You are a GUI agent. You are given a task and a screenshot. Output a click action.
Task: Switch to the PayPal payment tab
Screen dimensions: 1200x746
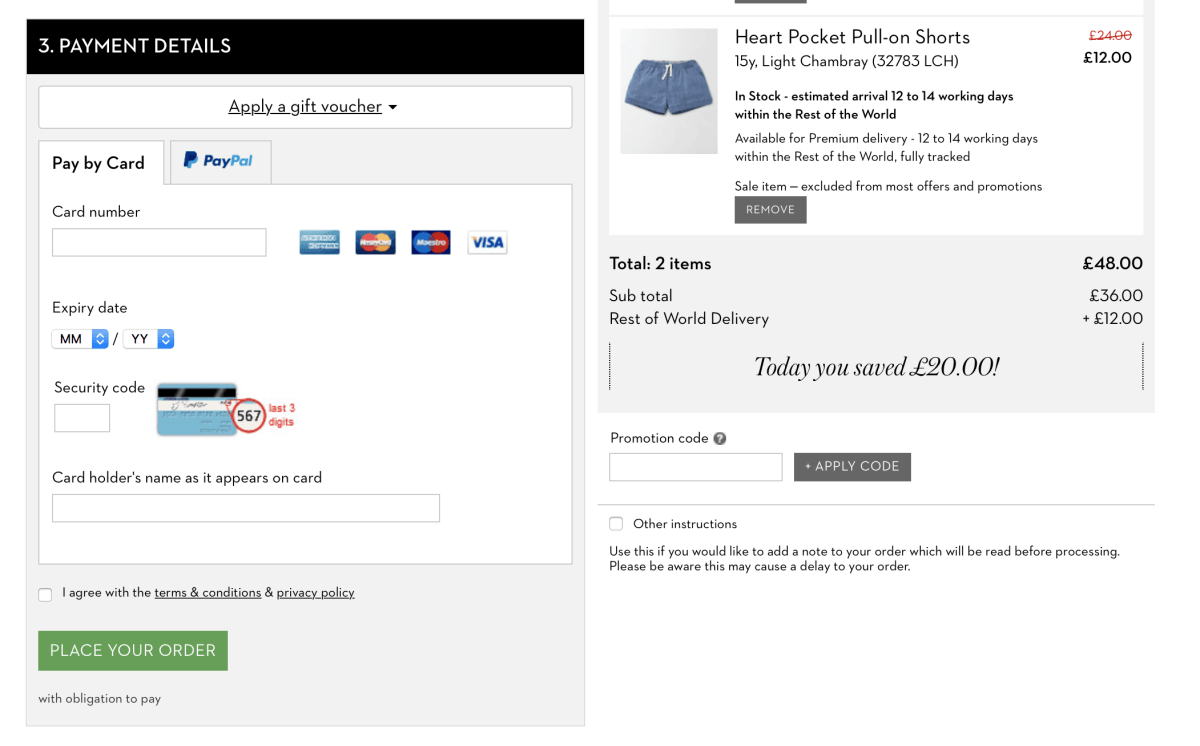pos(220,162)
